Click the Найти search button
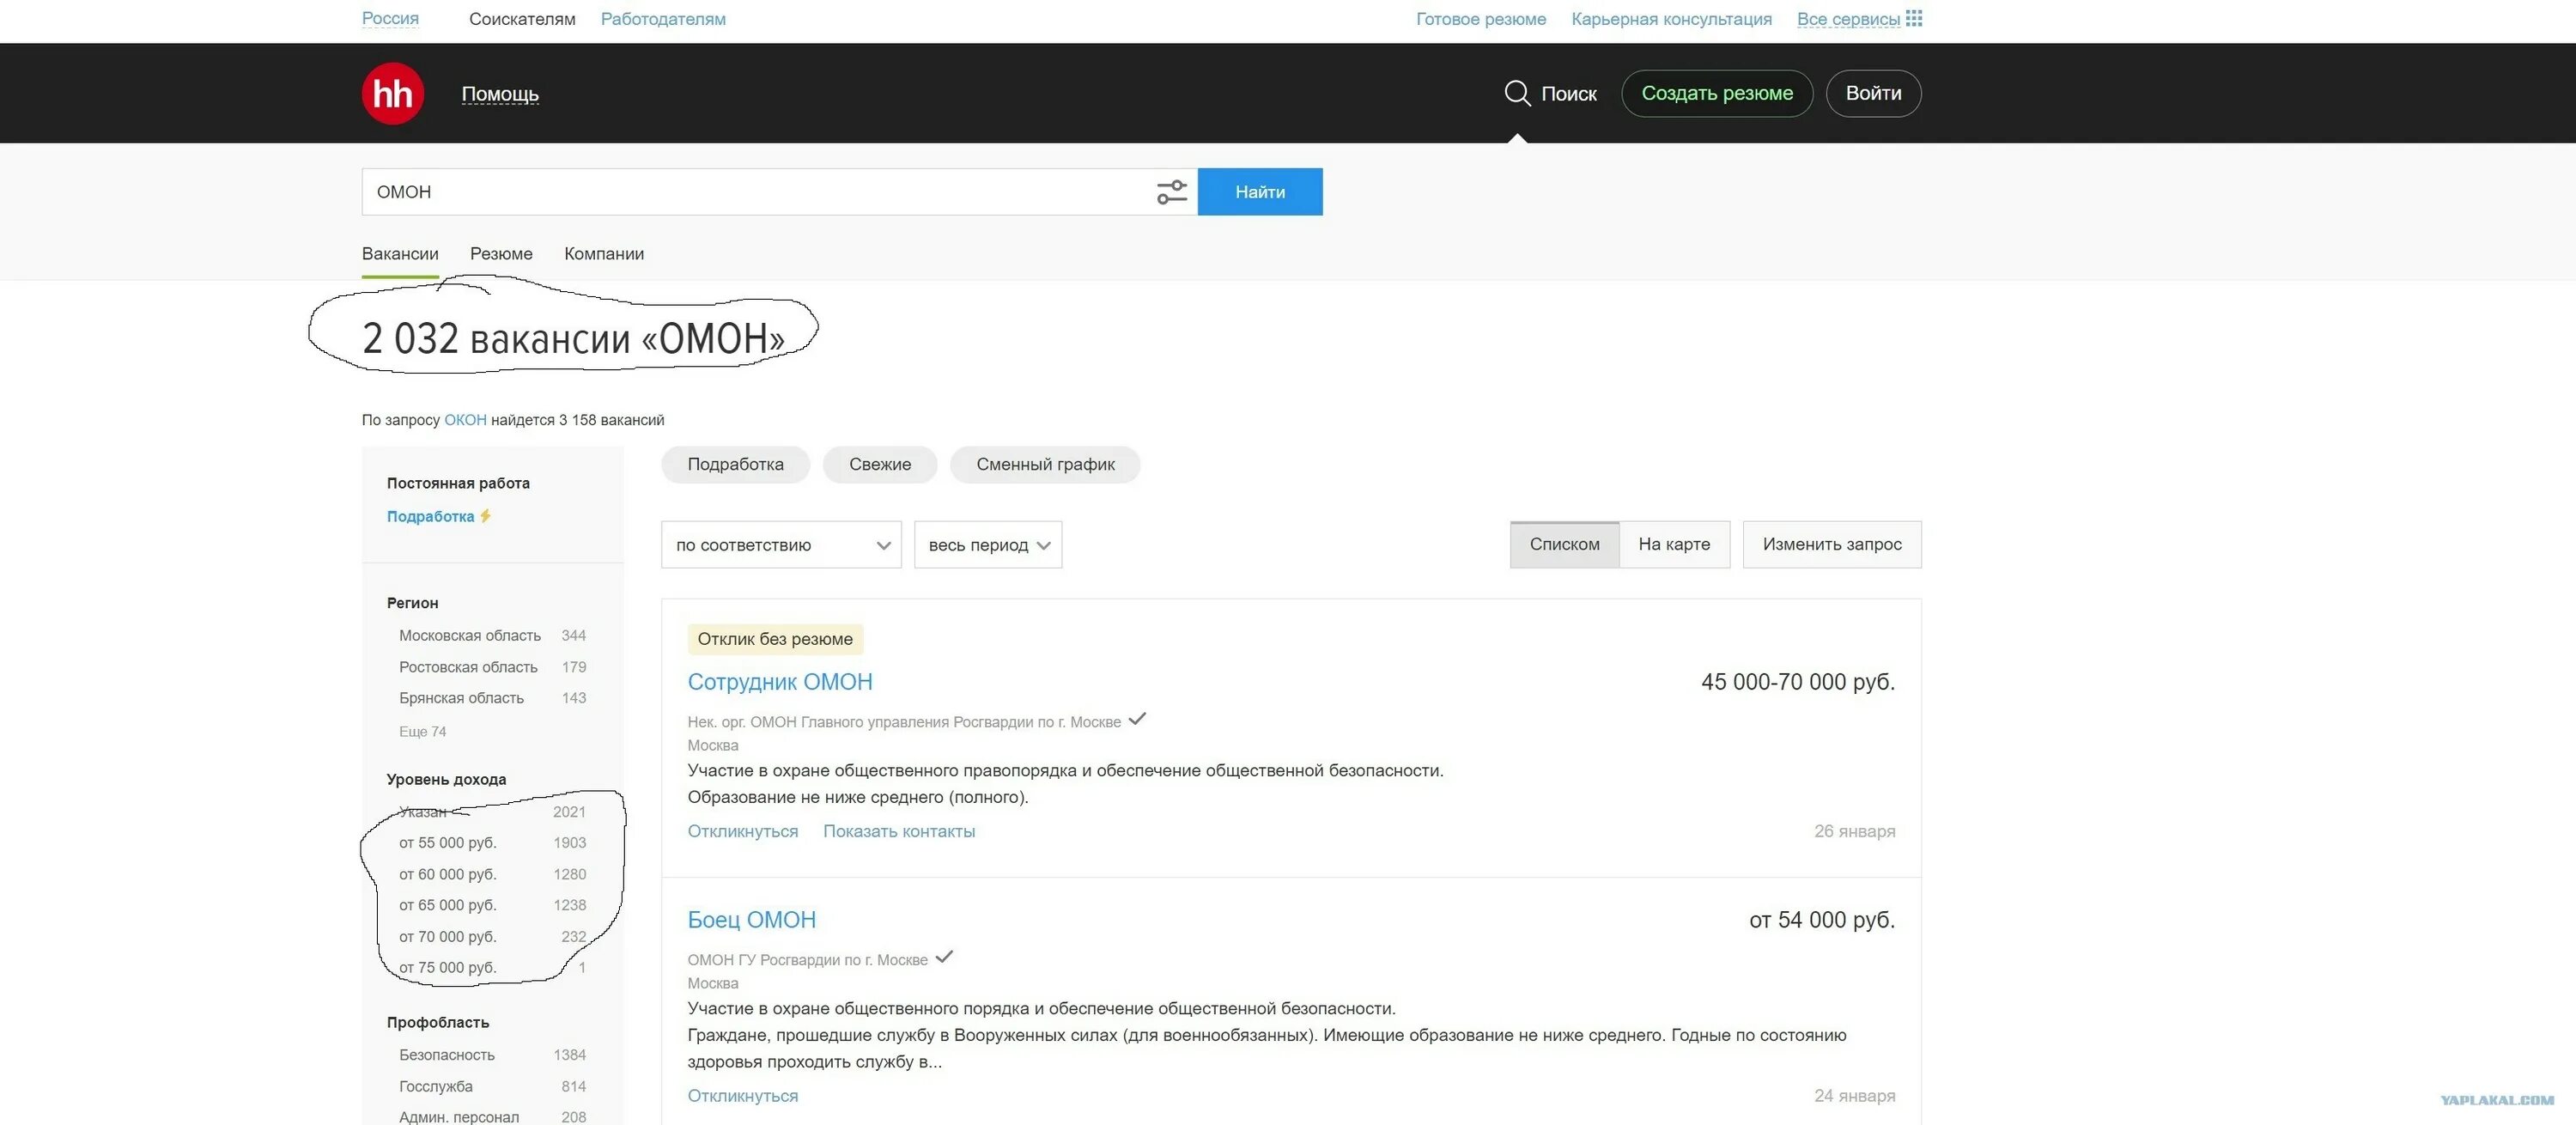This screenshot has height=1125, width=2576. pos(1260,192)
